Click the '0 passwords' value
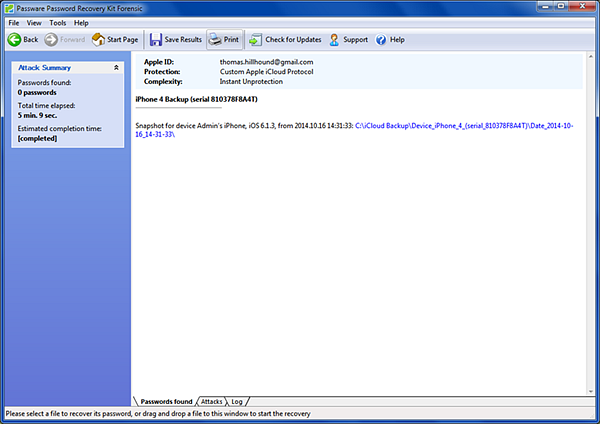600x424 pixels. coord(37,92)
